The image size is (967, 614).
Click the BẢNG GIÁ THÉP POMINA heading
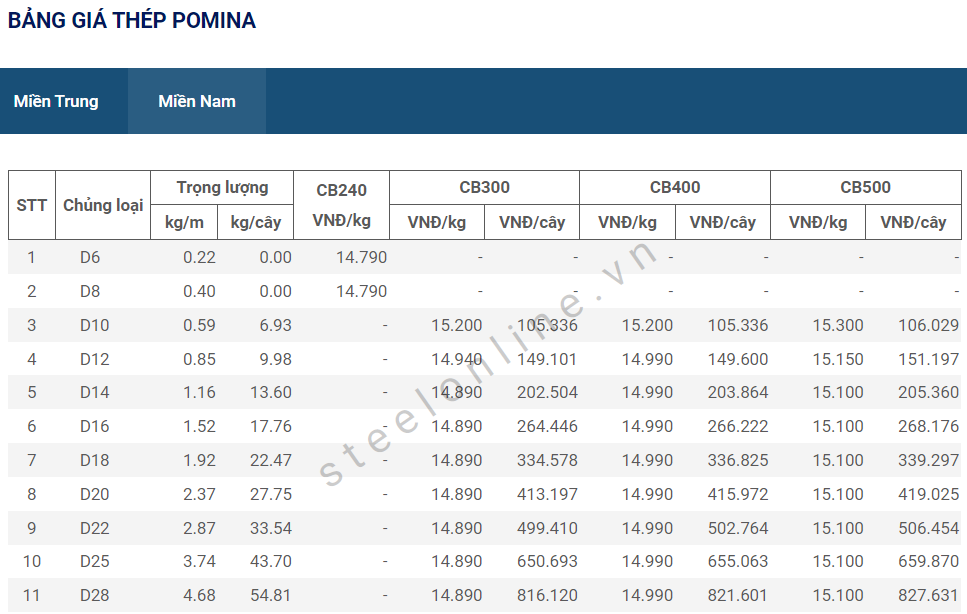click(x=131, y=20)
